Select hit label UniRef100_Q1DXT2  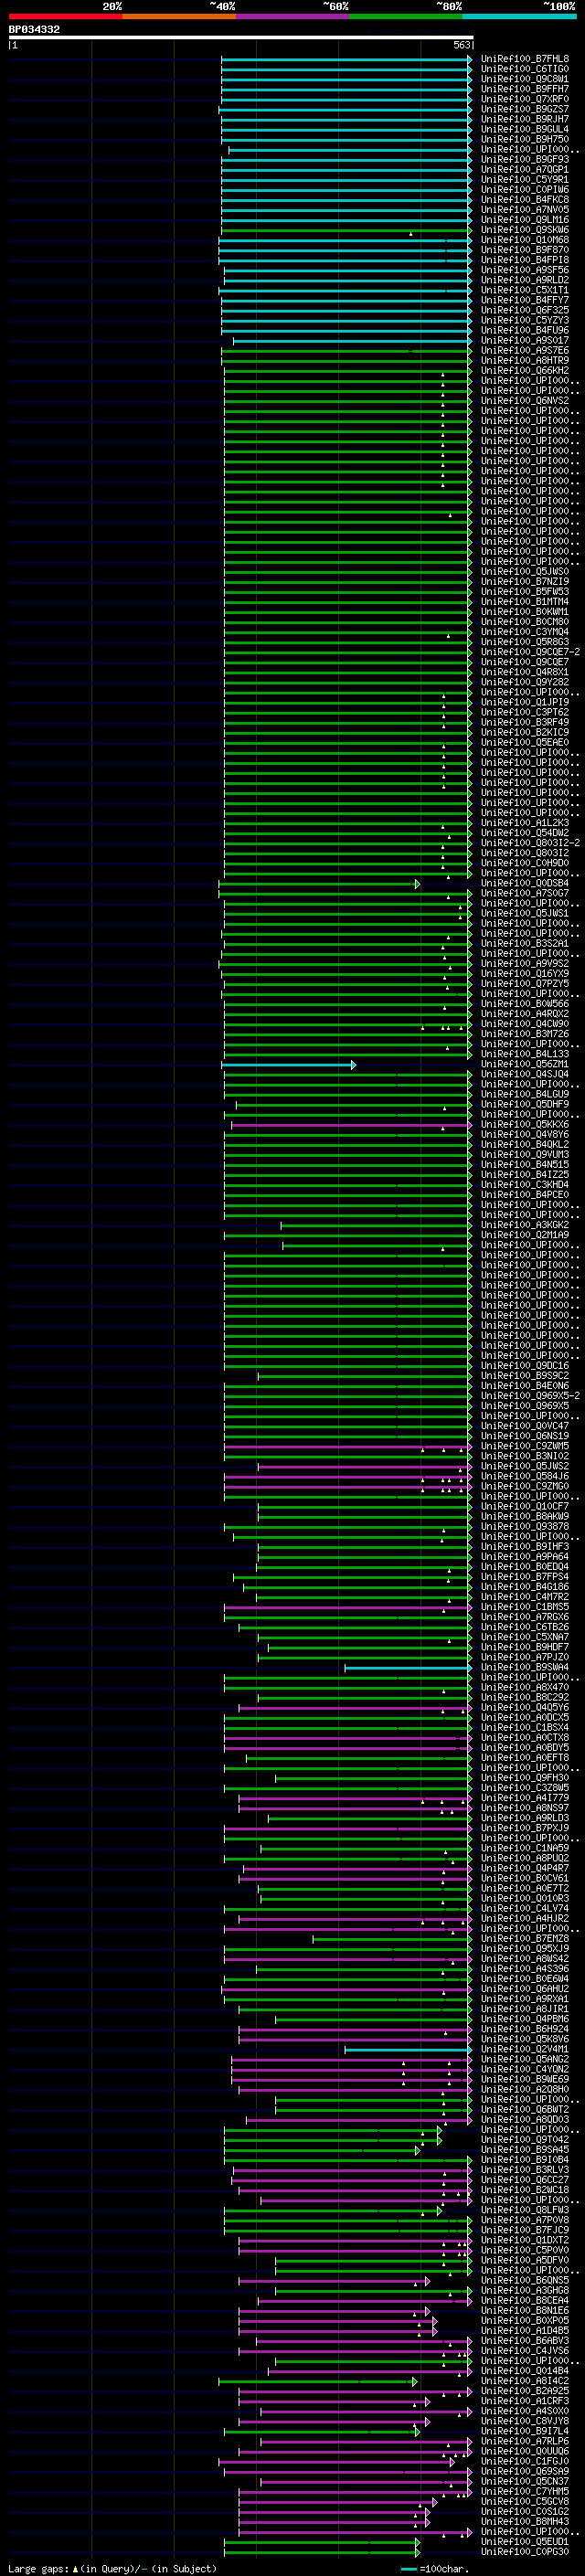pos(525,2240)
